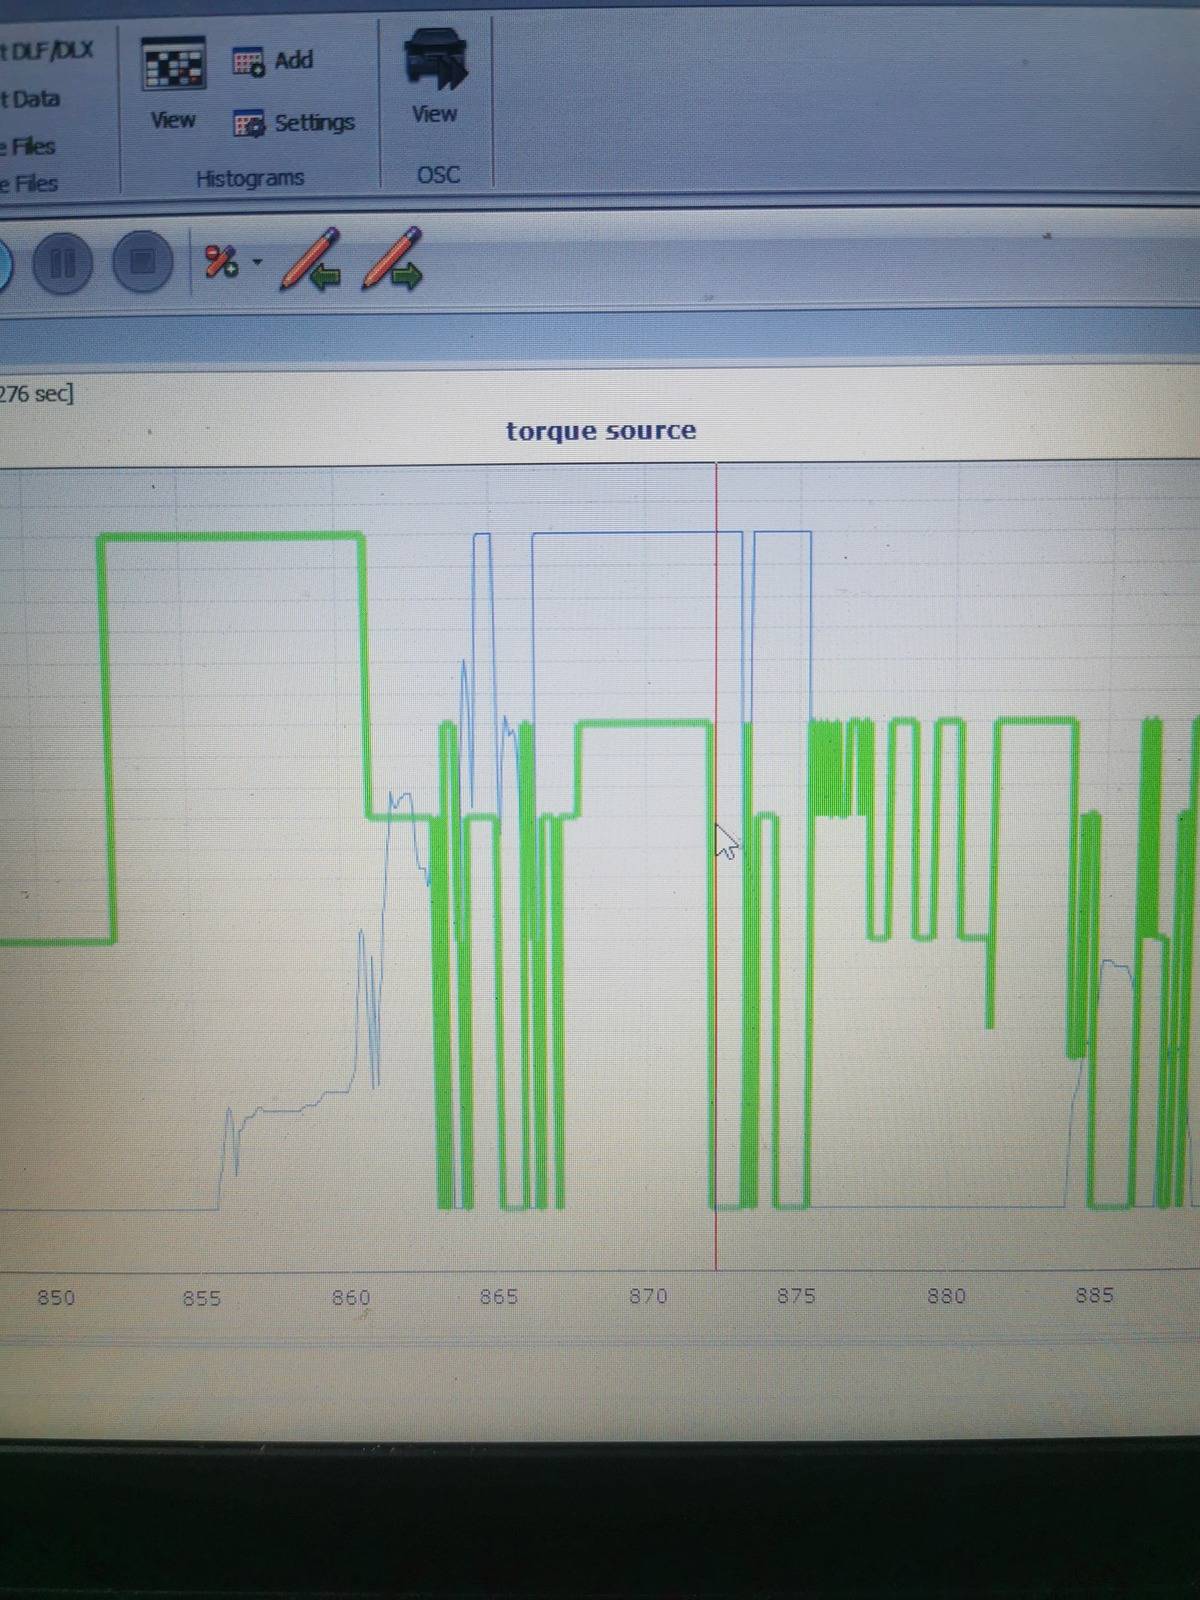Click the percent icon in toolbar

tap(220, 262)
